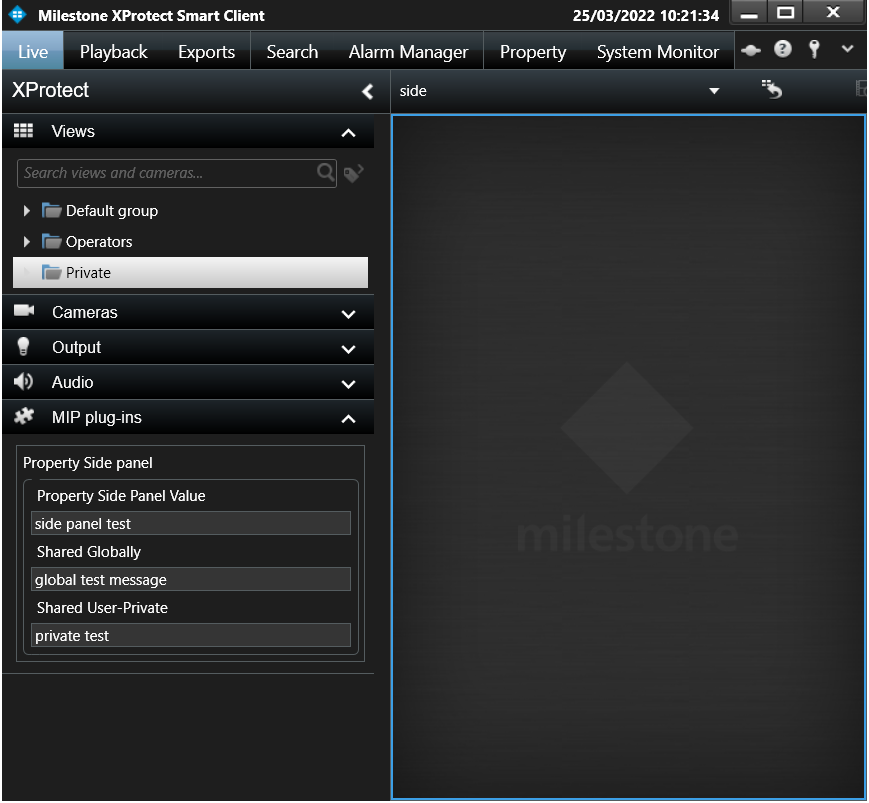The width and height of the screenshot is (869, 803).
Task: Click the tag filter icon beside search
Action: click(x=354, y=173)
